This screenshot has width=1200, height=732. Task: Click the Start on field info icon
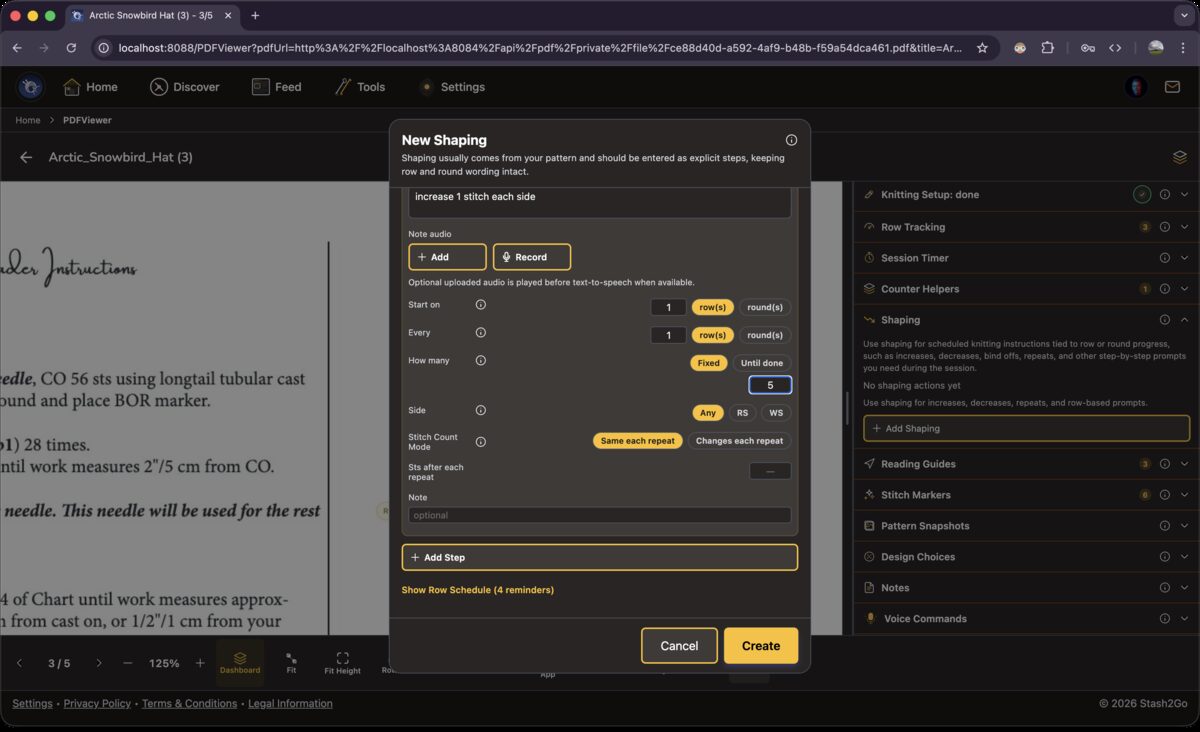coord(480,305)
